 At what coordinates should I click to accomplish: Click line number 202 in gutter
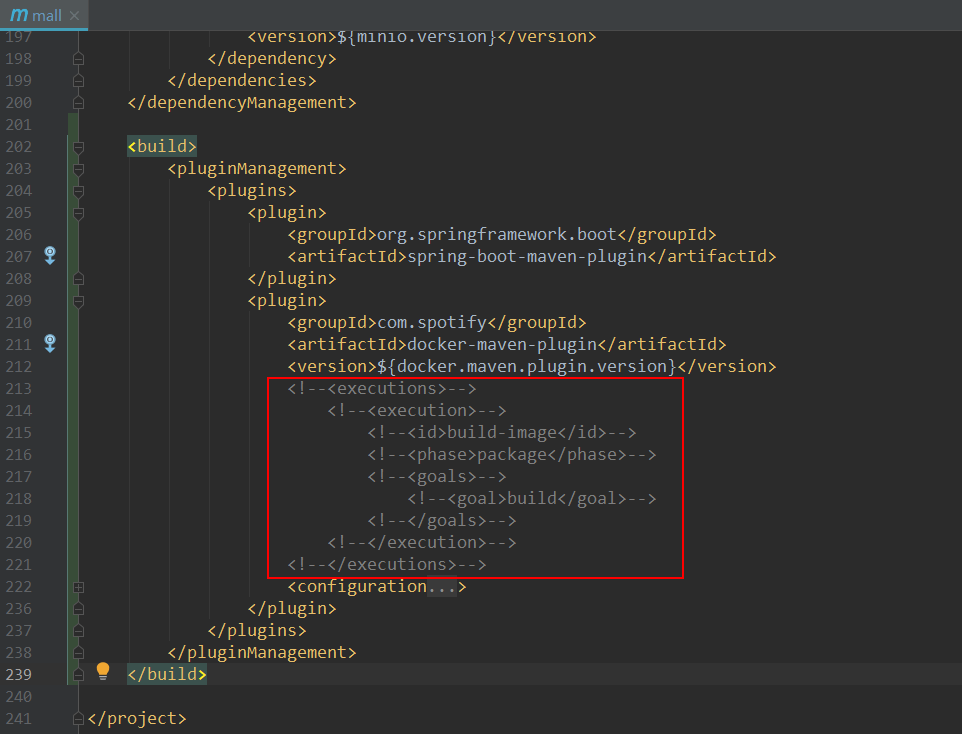[x=18, y=147]
